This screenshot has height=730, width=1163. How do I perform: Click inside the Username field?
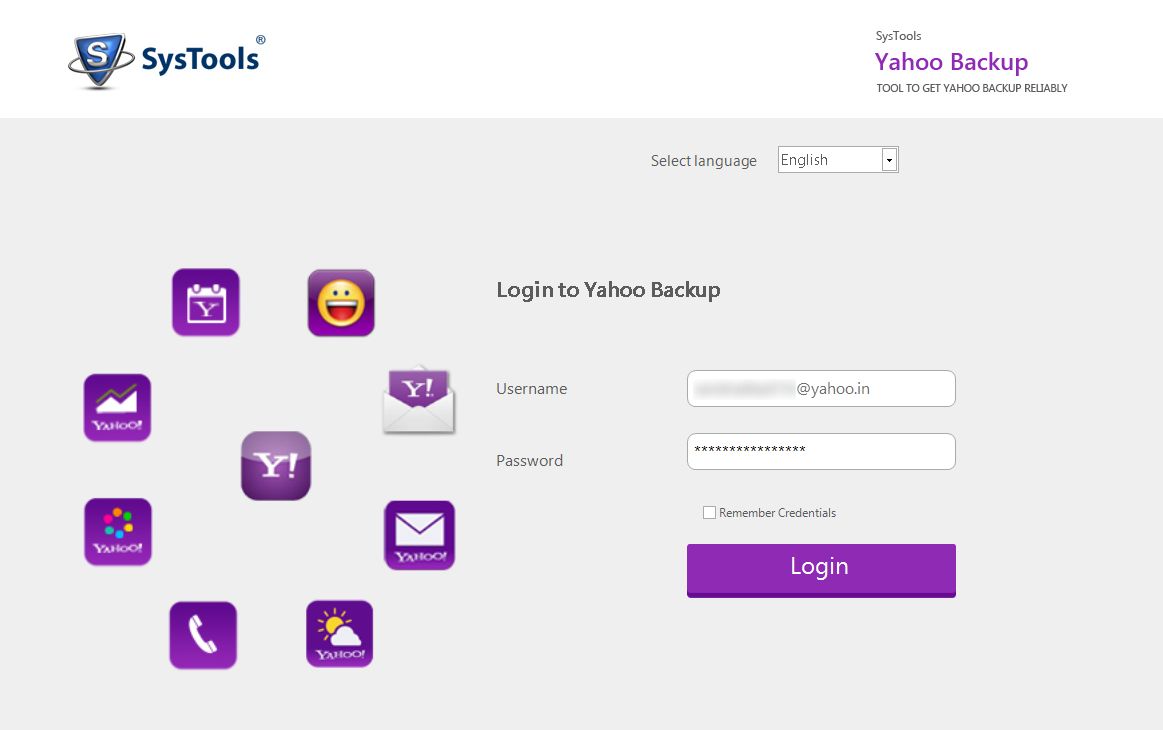click(820, 388)
